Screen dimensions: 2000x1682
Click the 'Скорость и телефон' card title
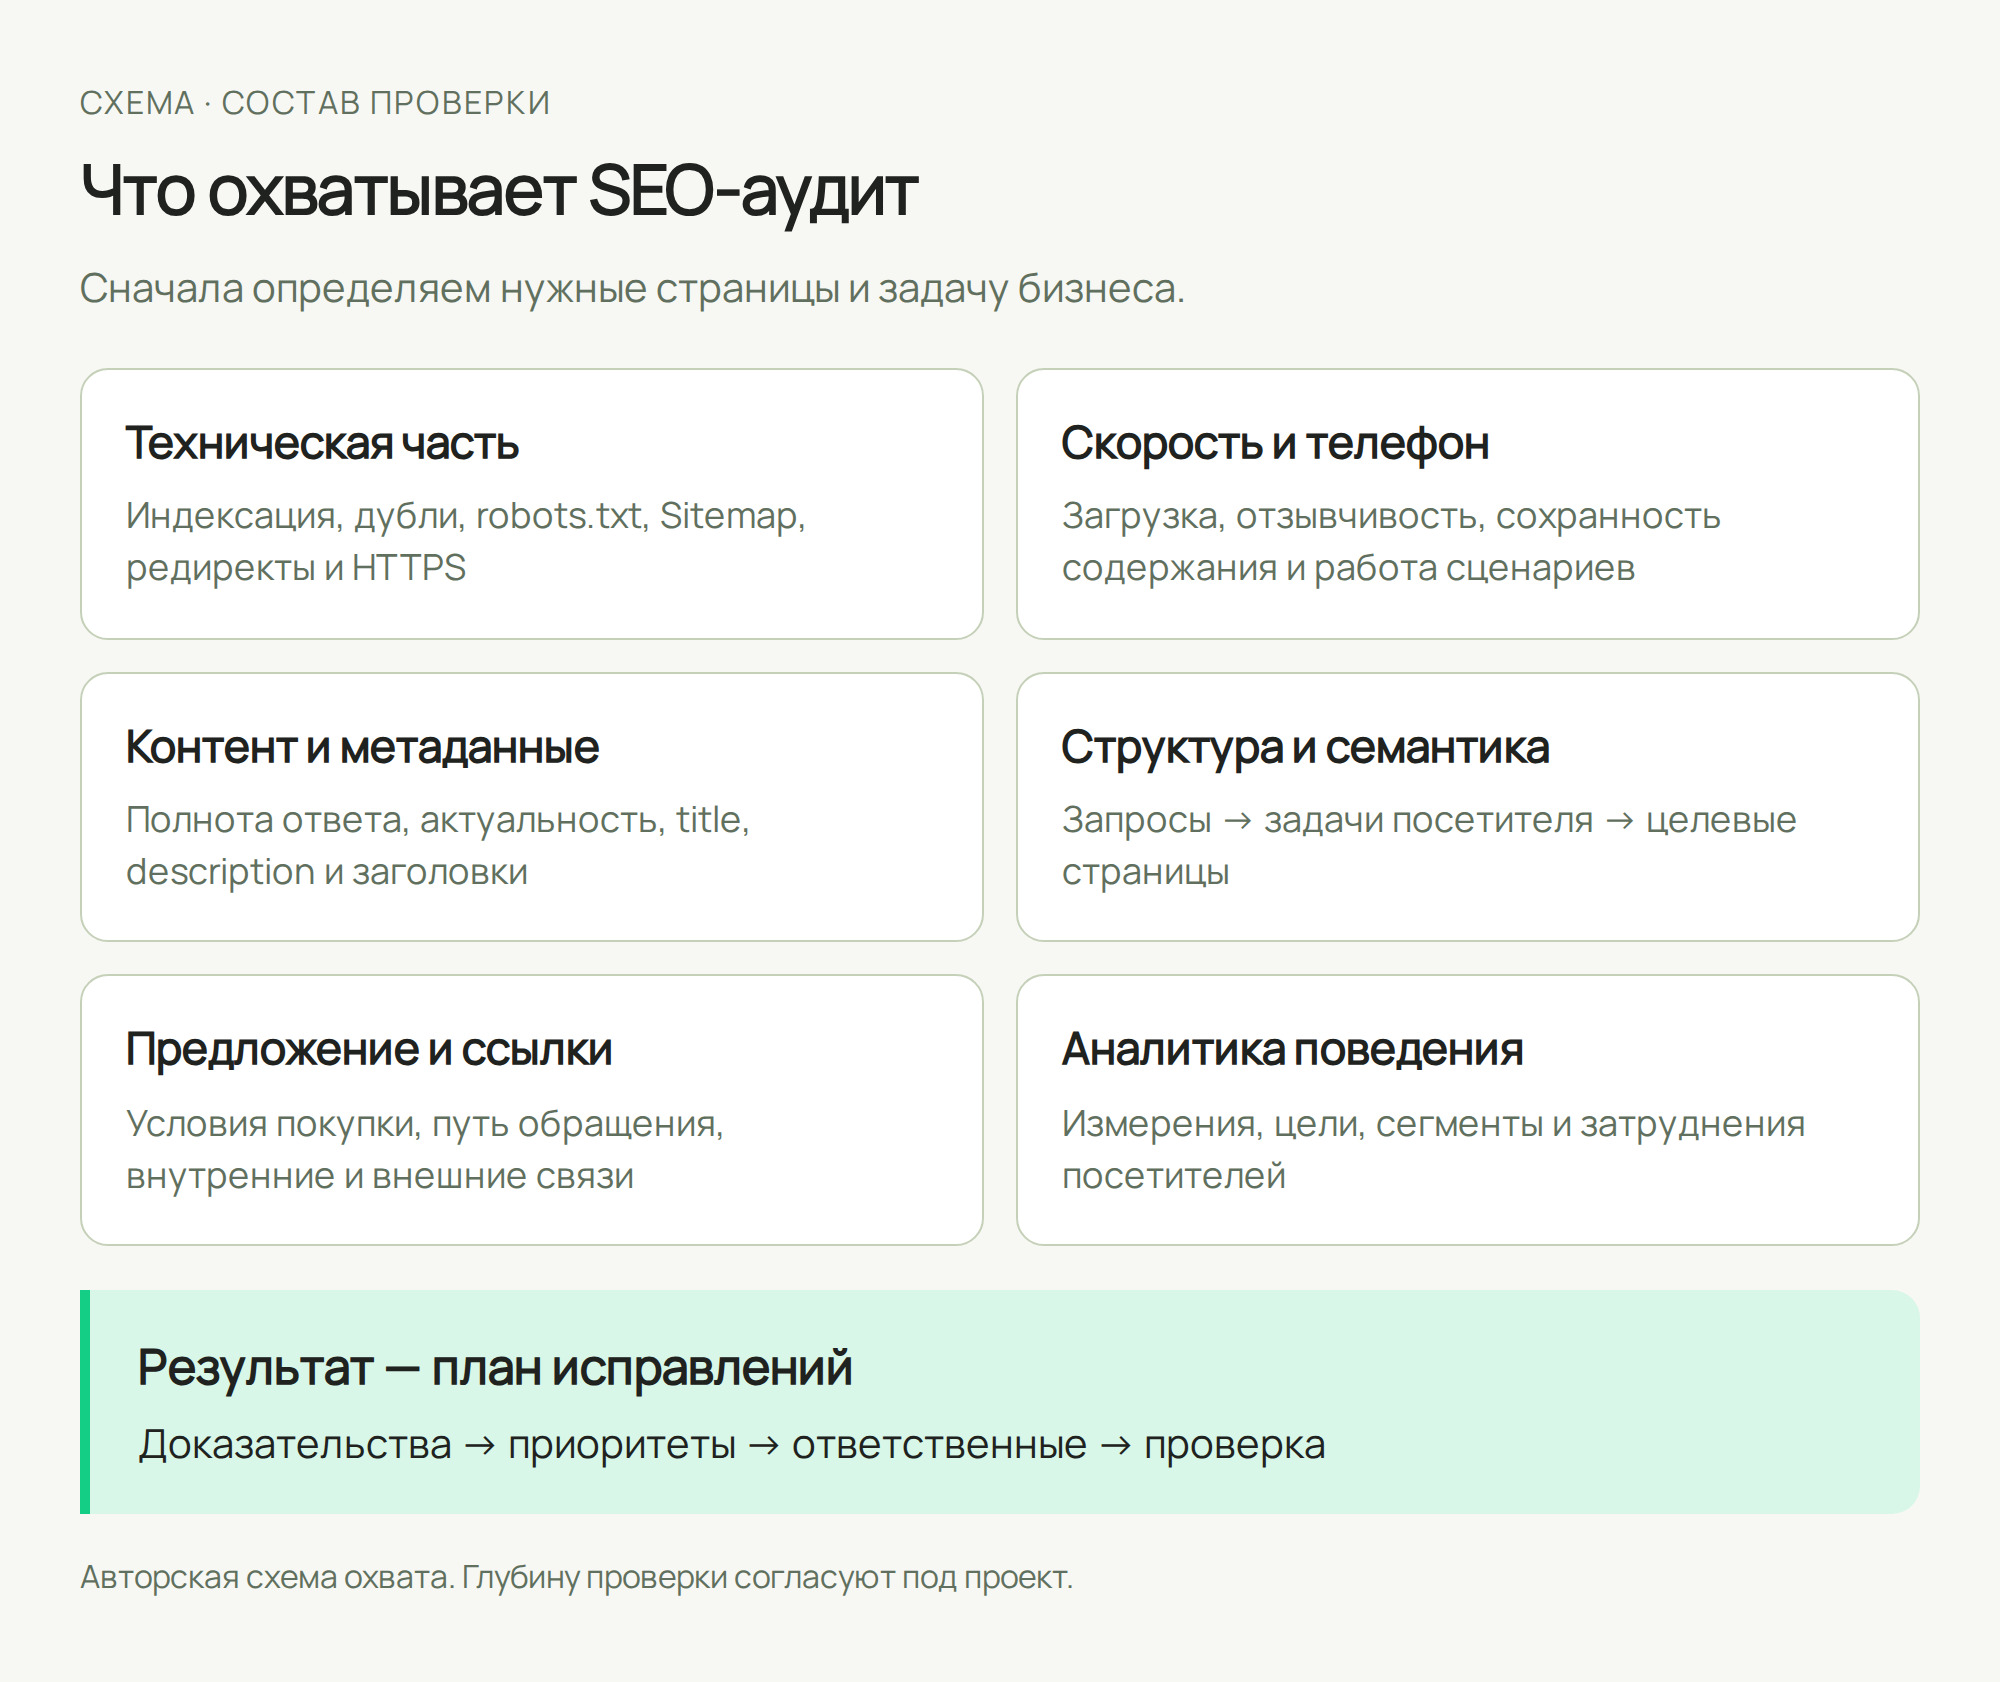(x=1275, y=443)
